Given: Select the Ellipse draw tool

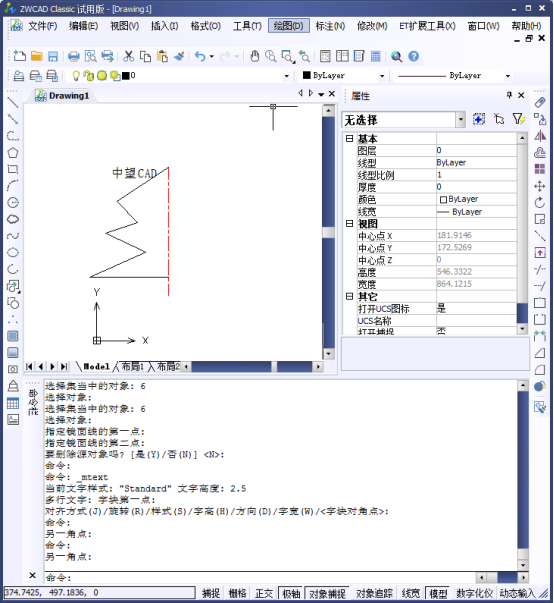Looking at the screenshot, I should (x=13, y=253).
